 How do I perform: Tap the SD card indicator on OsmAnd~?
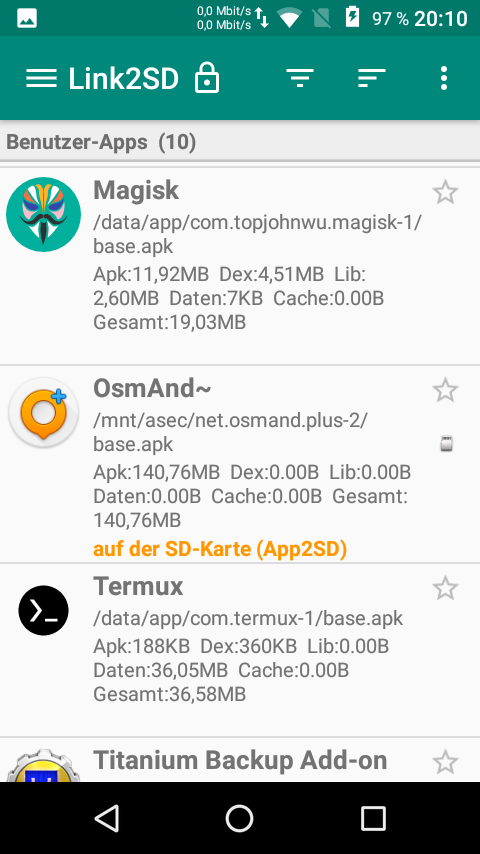446,443
